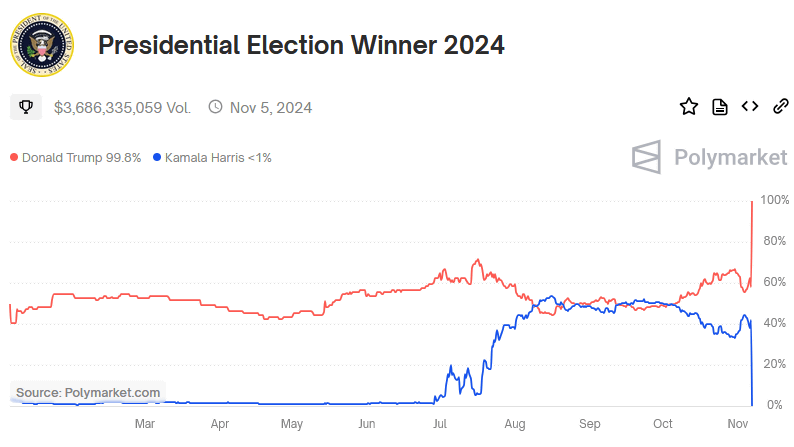Screen dimensions: 794x447
Task: Click the clock icon beside the date
Action: pos(215,107)
